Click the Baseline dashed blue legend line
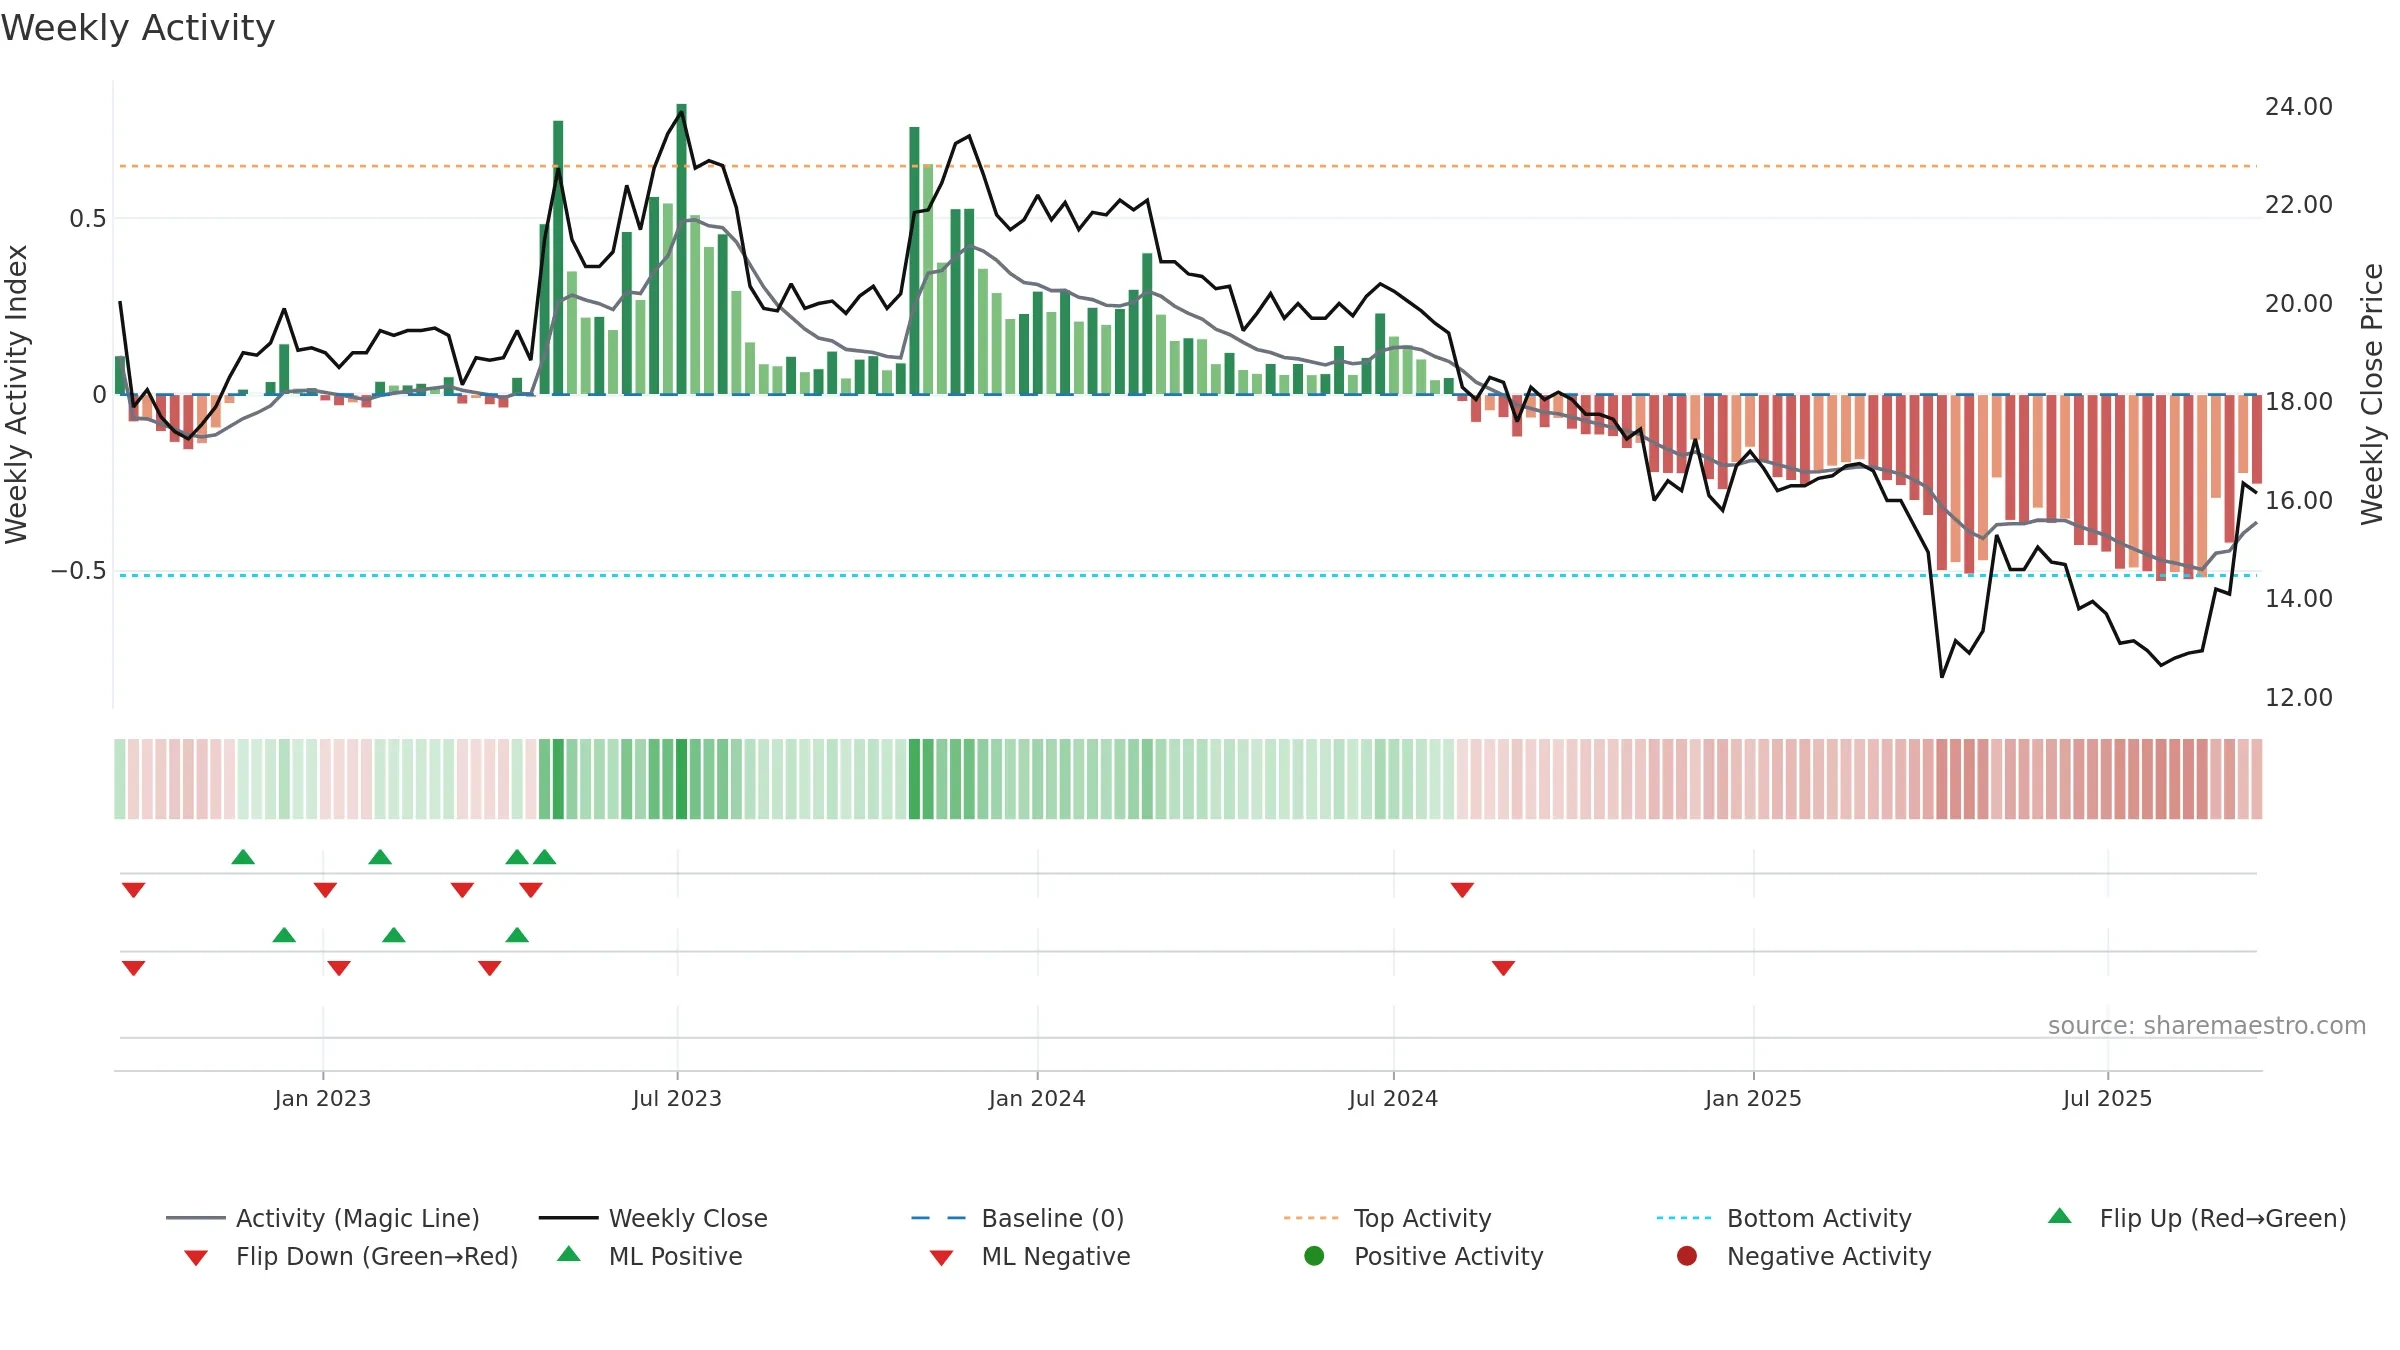The image size is (2400, 1350). click(x=939, y=1218)
